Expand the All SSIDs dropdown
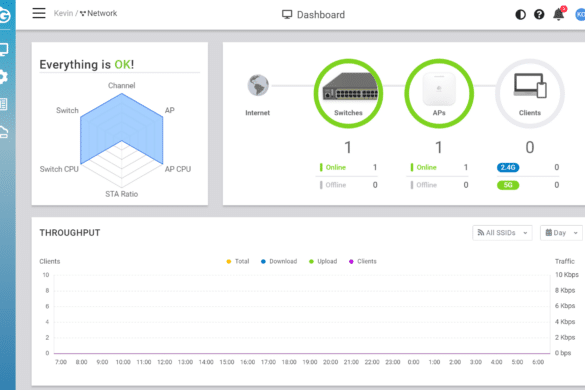 pyautogui.click(x=502, y=233)
